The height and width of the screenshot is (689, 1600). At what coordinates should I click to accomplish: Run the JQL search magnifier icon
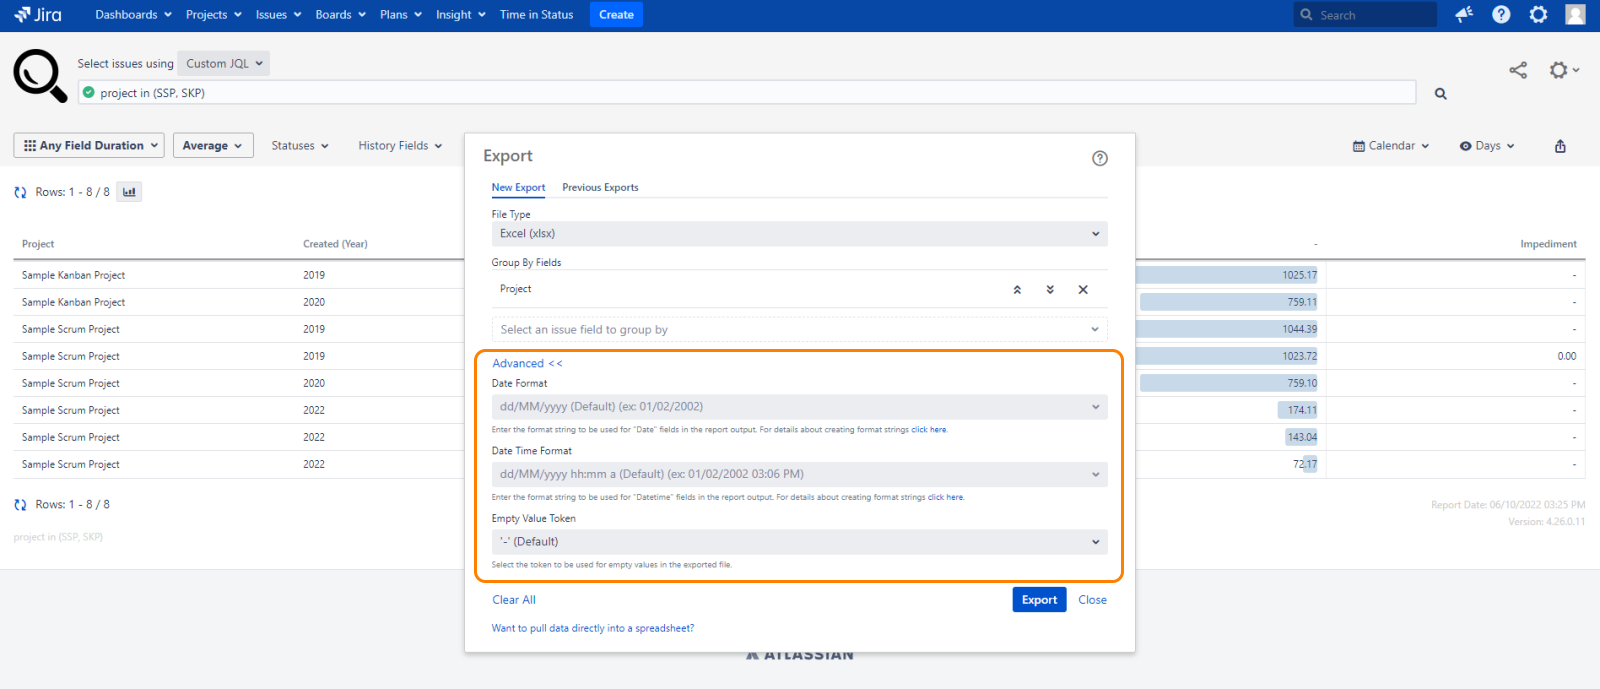point(1440,94)
